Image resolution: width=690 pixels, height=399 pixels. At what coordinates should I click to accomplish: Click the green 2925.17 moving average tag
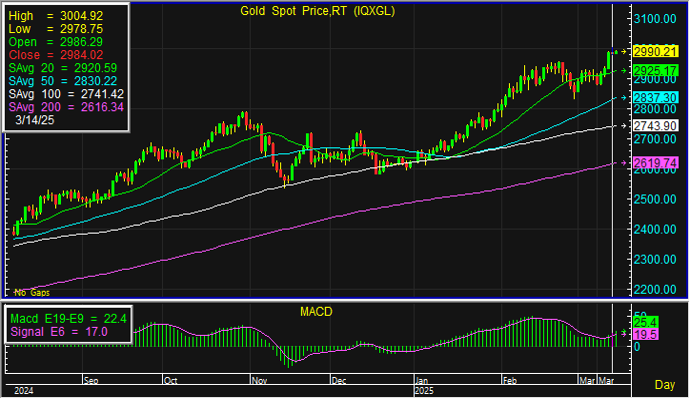pyautogui.click(x=655, y=70)
